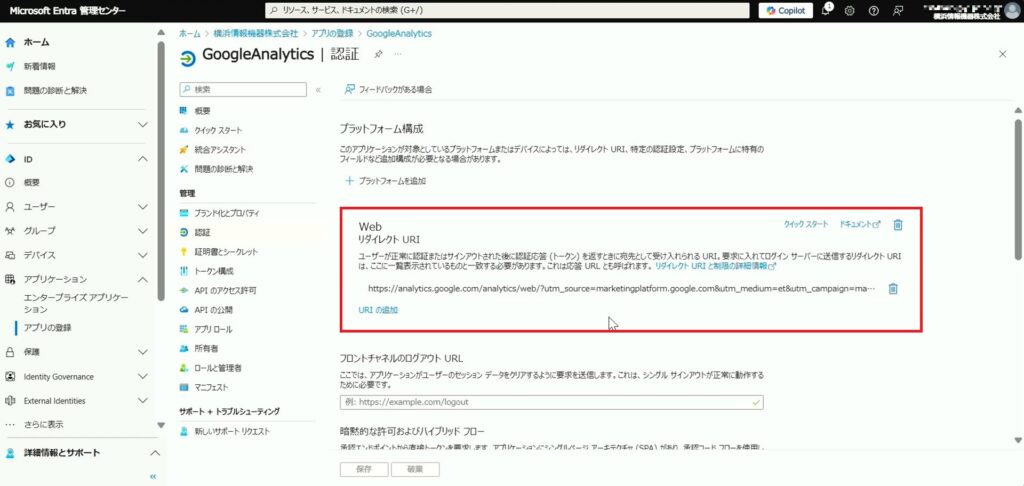
Task: Open the settings gear icon
Action: click(x=850, y=10)
